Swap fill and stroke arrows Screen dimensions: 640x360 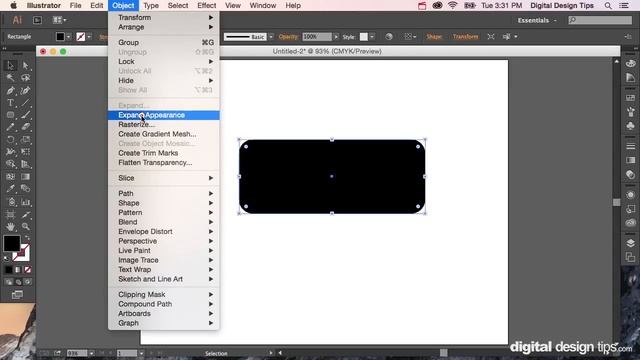coord(27,237)
